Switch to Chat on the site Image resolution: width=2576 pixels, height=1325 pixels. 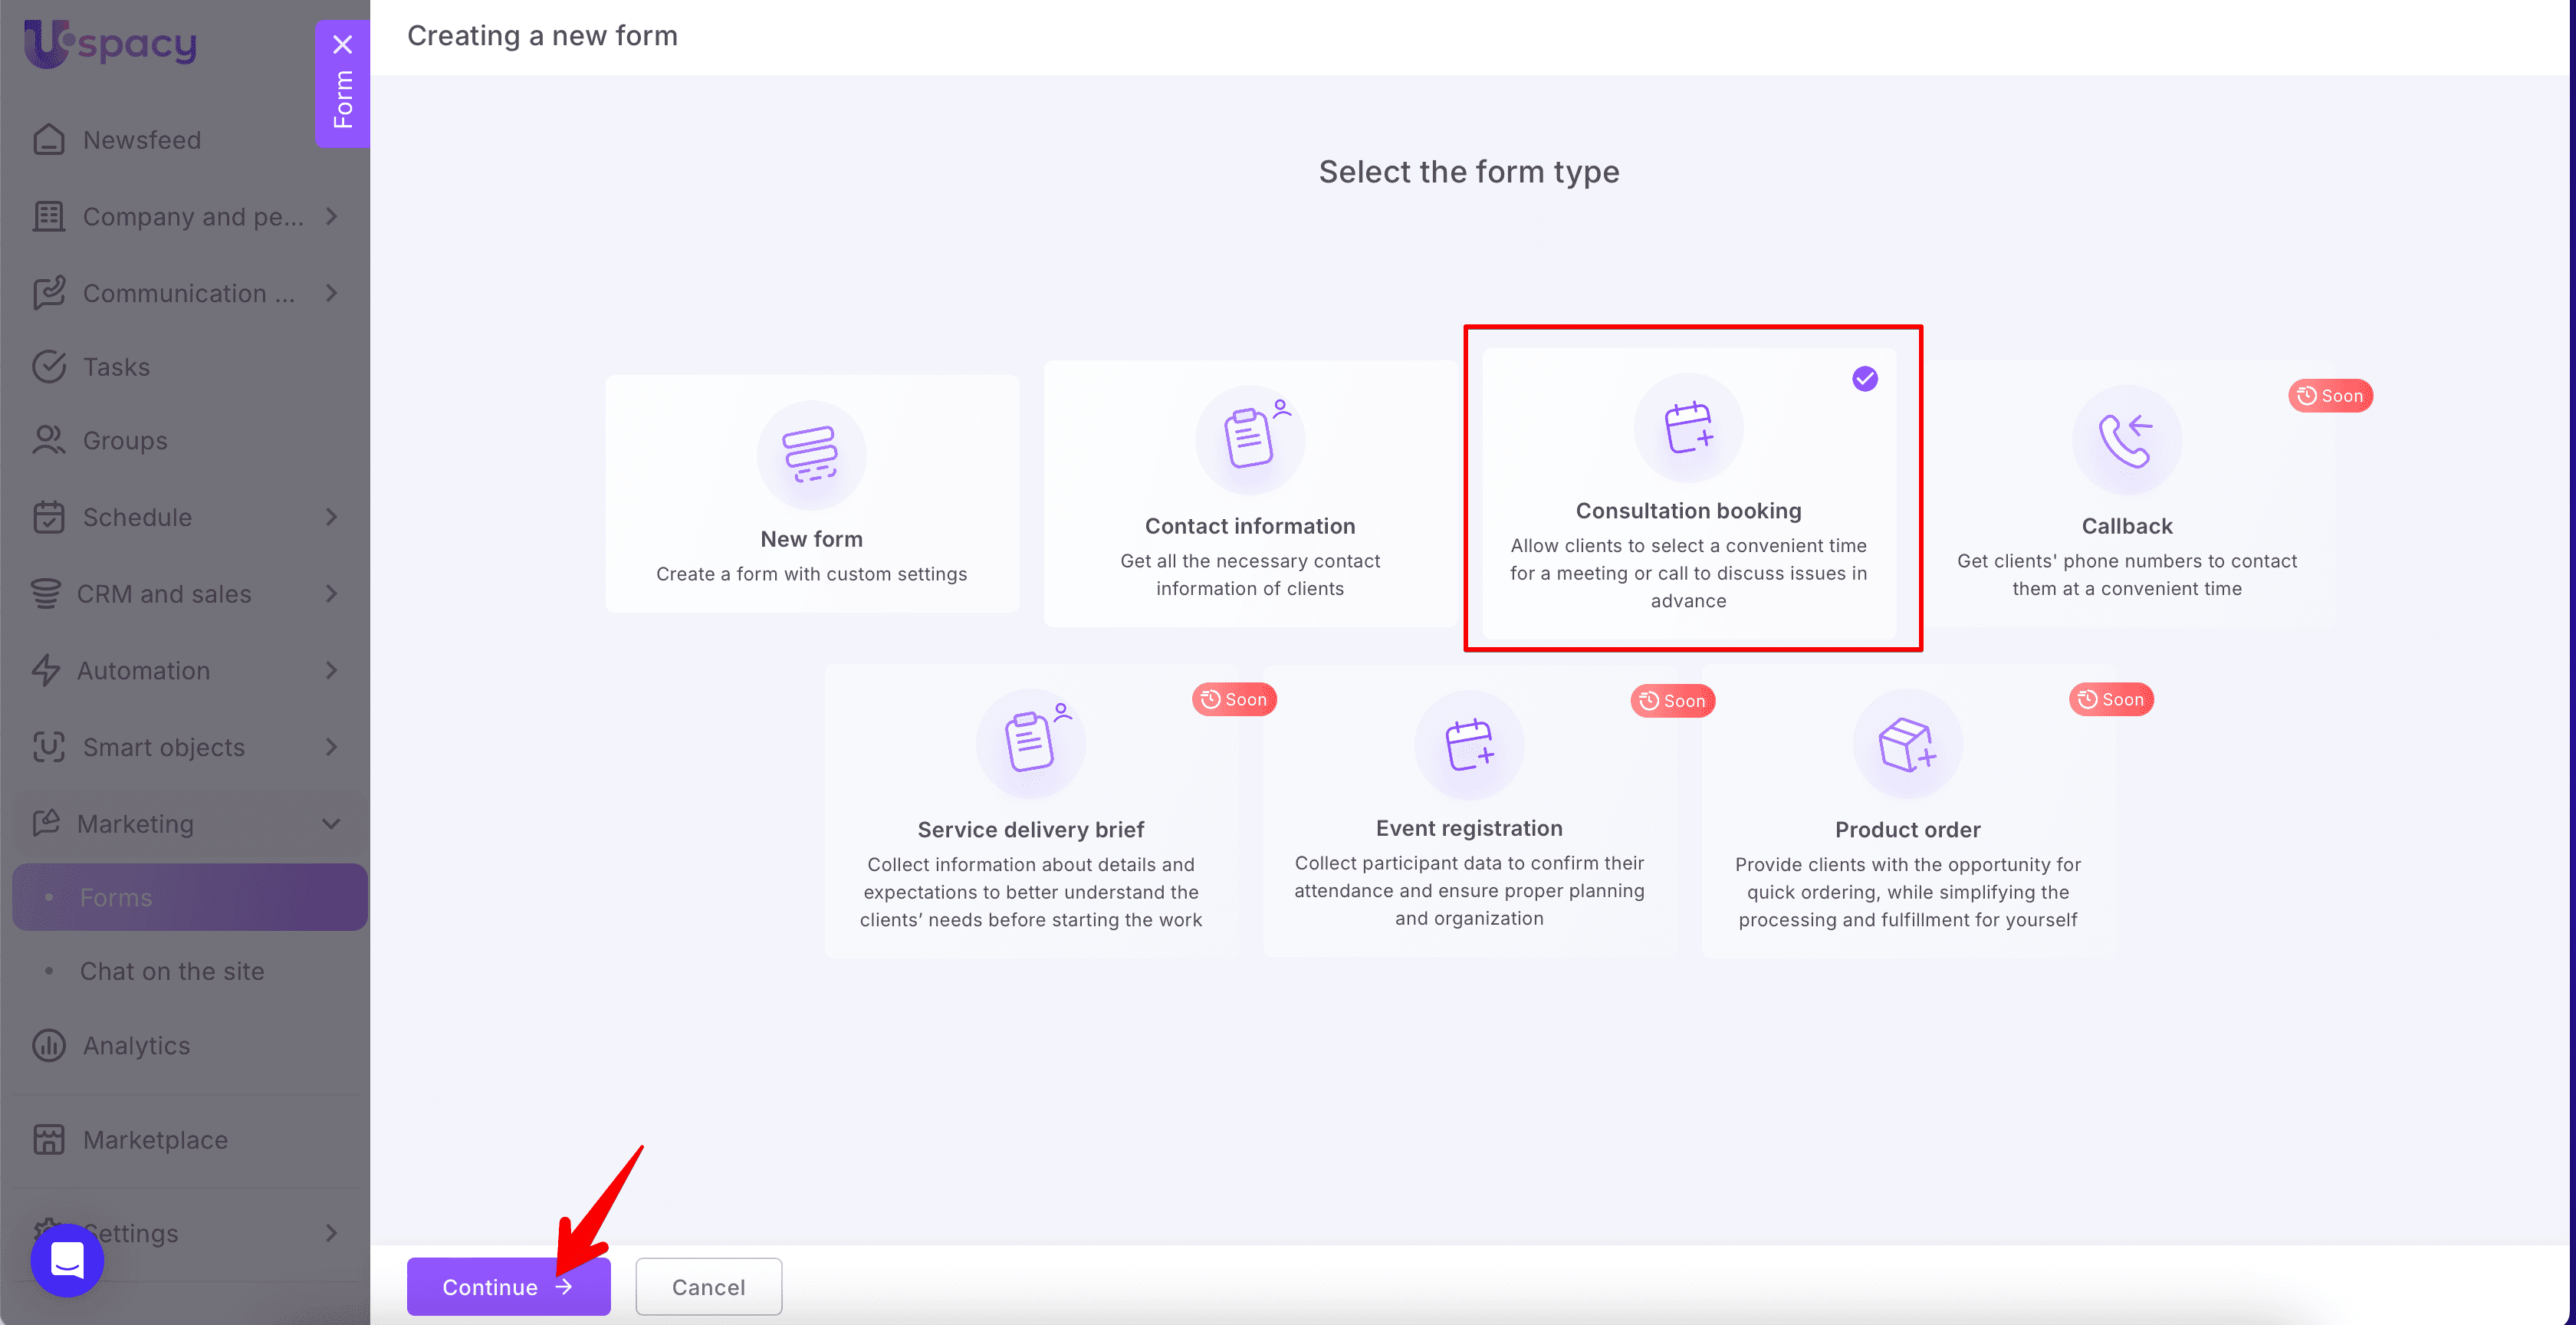pos(172,970)
